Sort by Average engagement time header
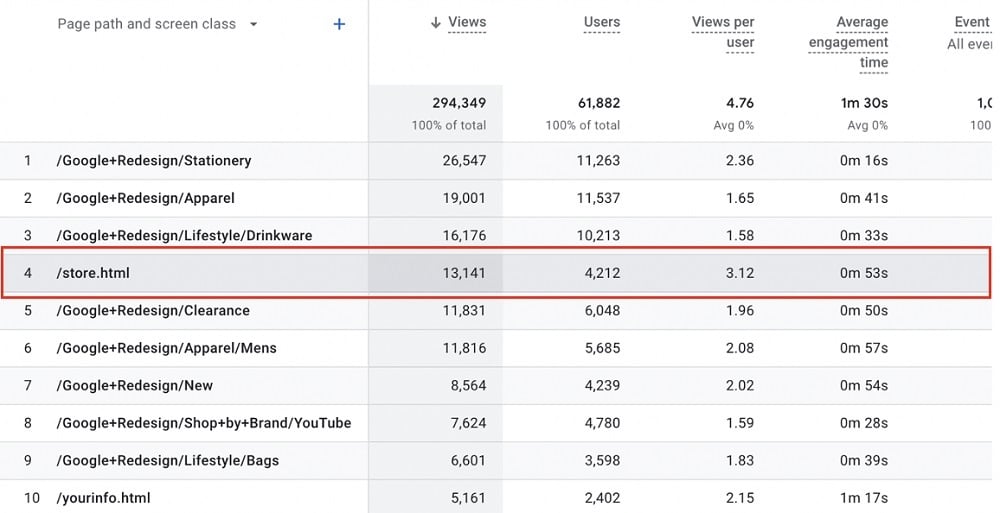Screen dimensions: 1000x513 848,43
